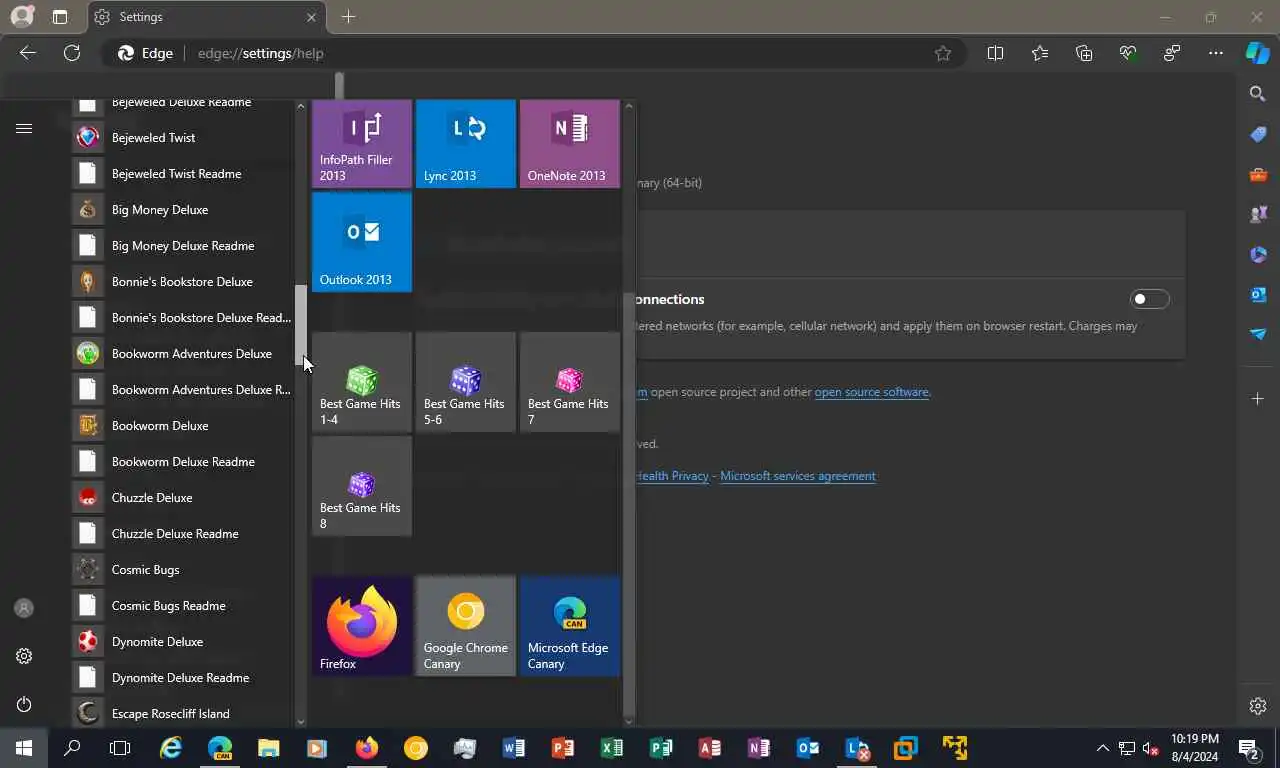Click the Windows Start button
1280x768 pixels.
(x=24, y=748)
